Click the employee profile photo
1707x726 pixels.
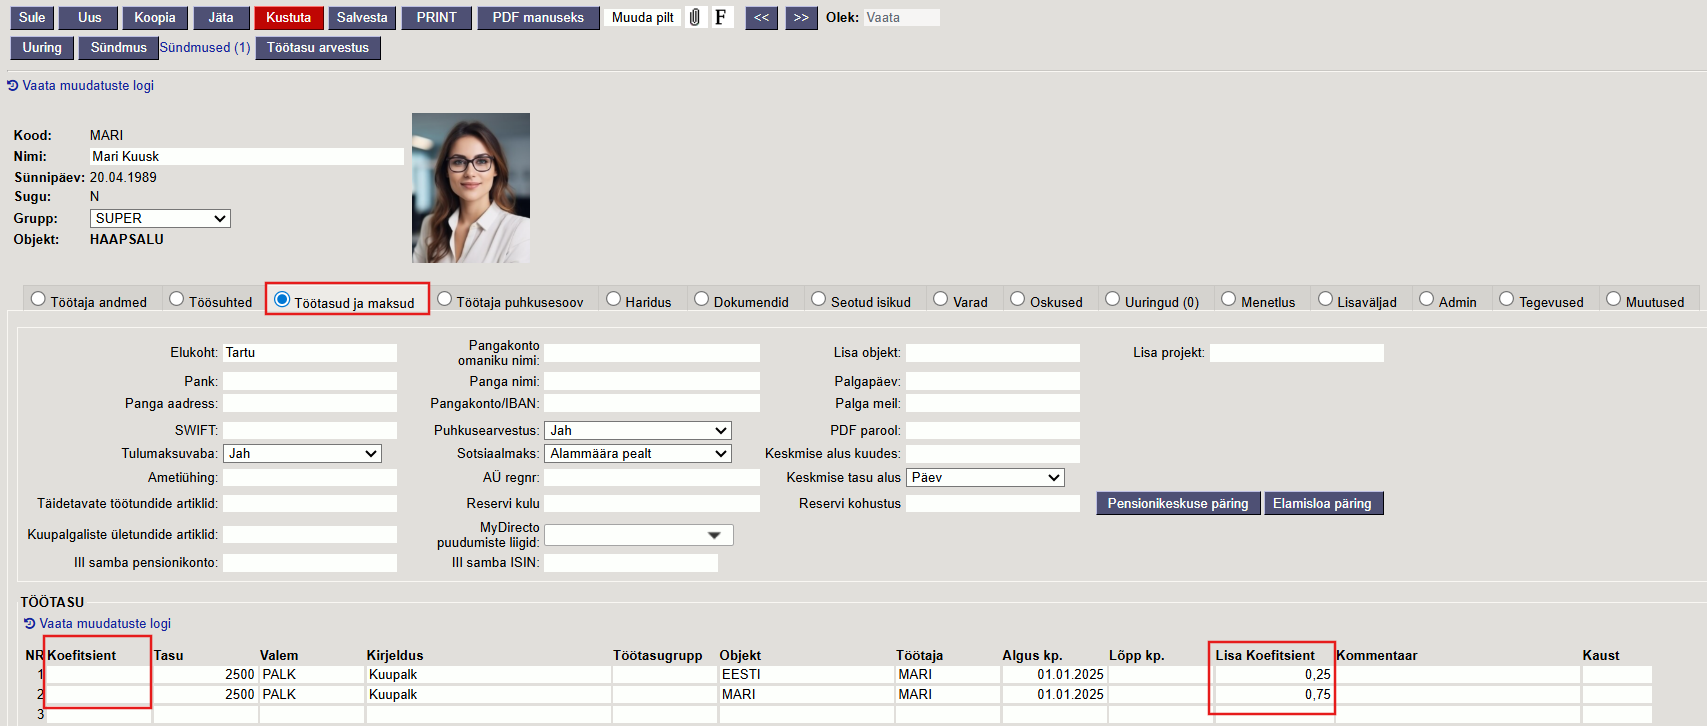tap(471, 188)
